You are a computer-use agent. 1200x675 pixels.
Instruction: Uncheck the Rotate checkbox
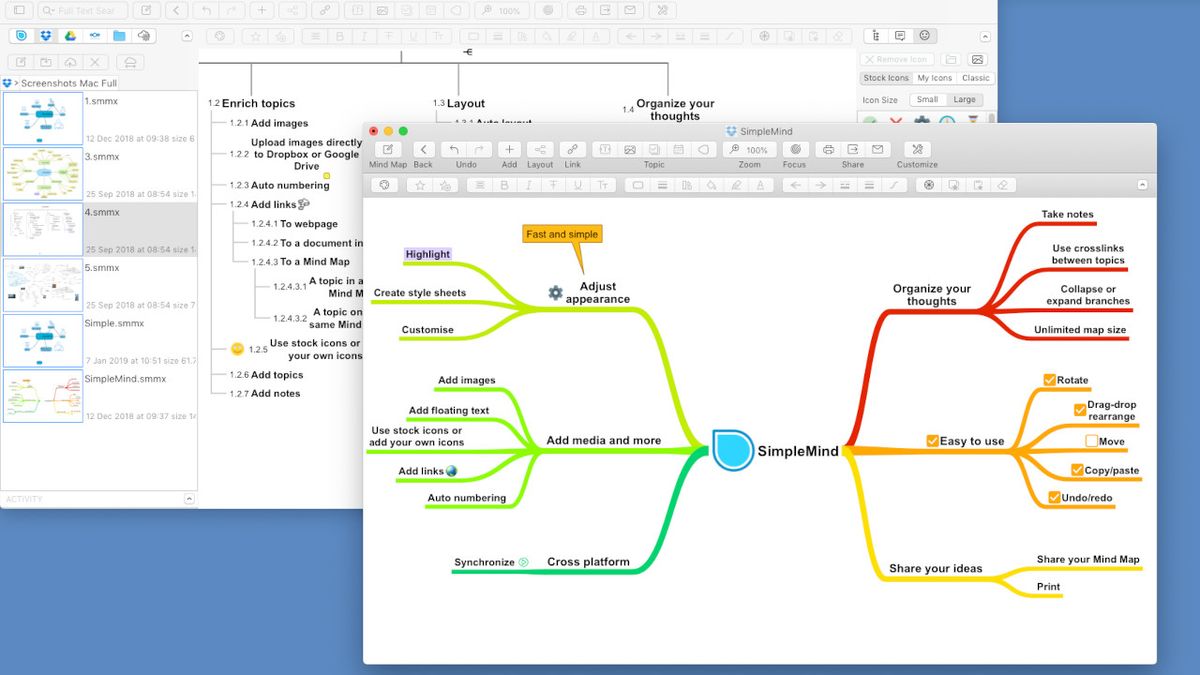coord(1049,380)
